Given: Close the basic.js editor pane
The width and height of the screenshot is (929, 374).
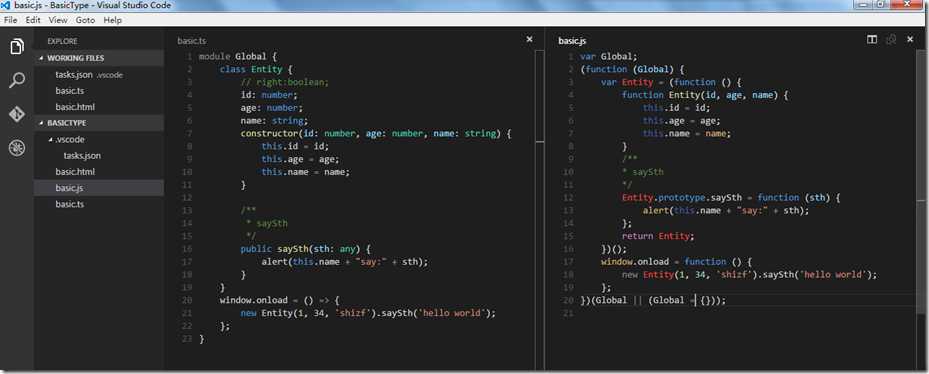Looking at the screenshot, I should [x=910, y=39].
